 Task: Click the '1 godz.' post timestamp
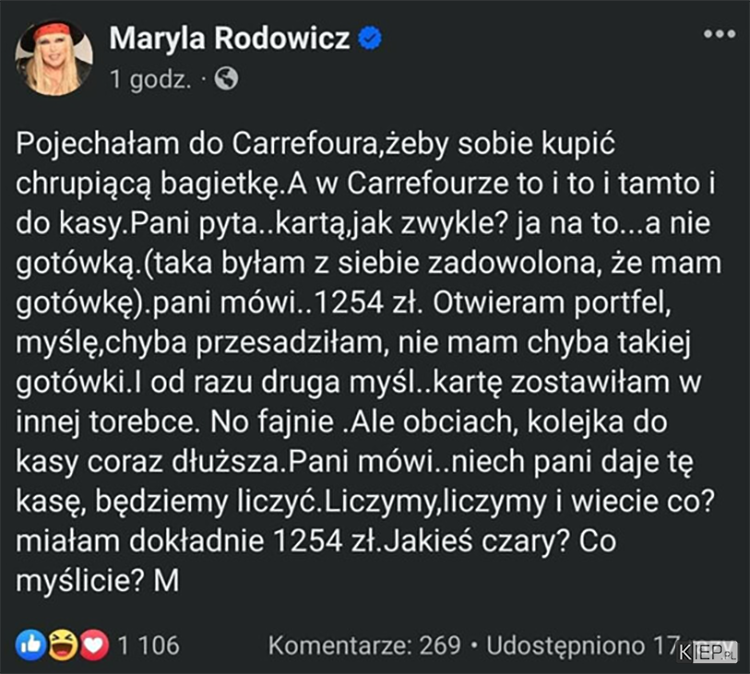(151, 79)
